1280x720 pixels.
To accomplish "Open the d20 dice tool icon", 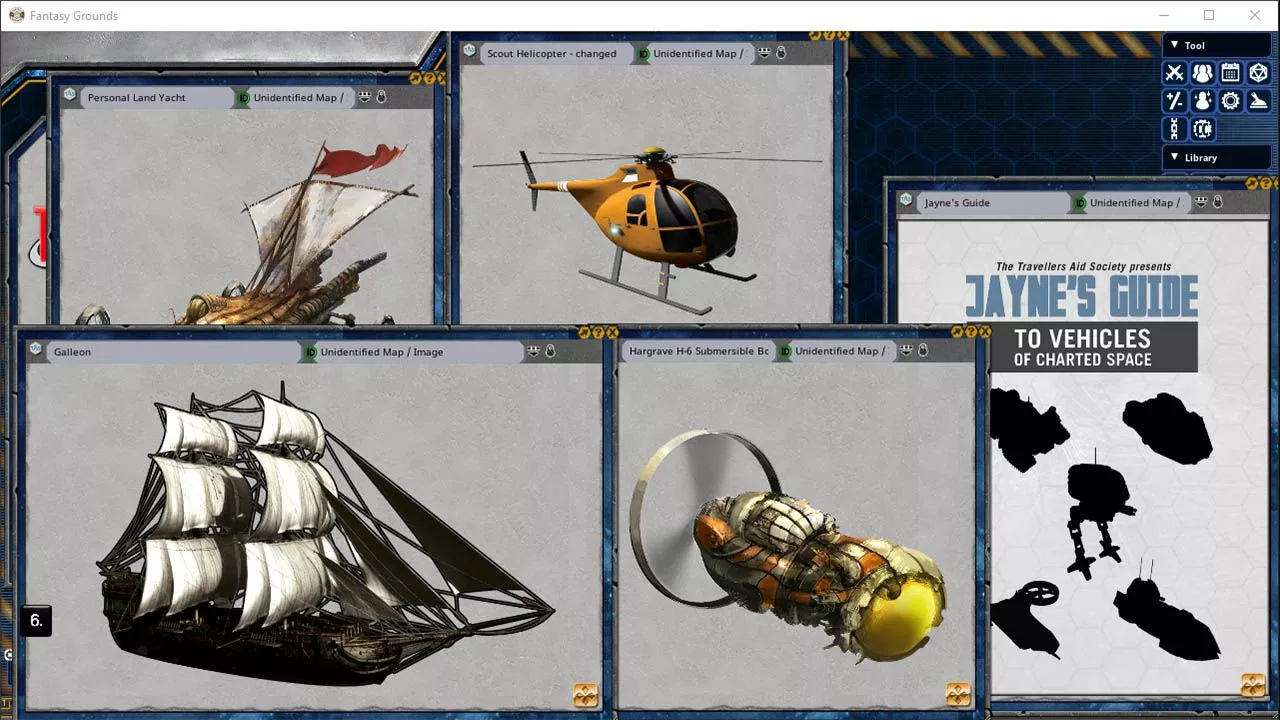I will (1258, 73).
